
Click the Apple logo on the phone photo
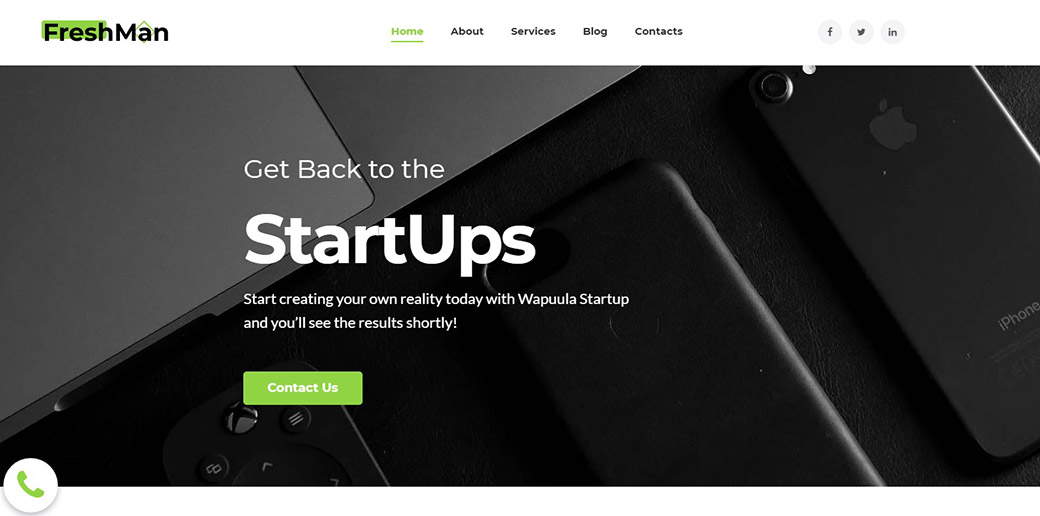pyautogui.click(x=893, y=124)
